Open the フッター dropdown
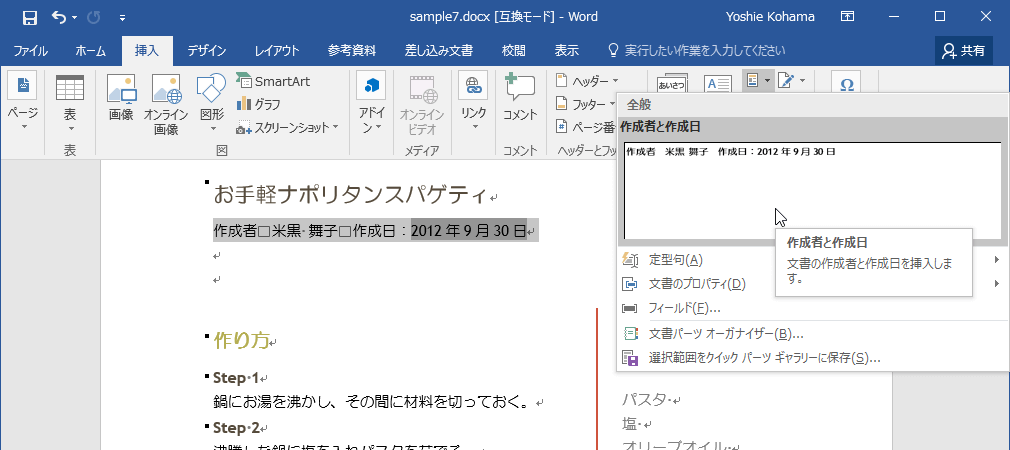Viewport: 1010px width, 450px height. (585, 104)
